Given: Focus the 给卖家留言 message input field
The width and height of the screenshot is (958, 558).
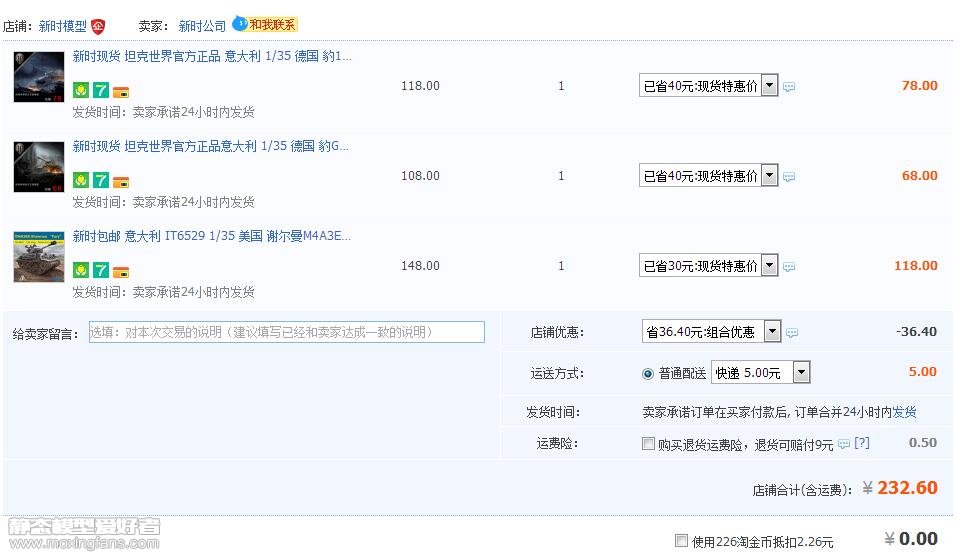Looking at the screenshot, I should click(x=287, y=332).
